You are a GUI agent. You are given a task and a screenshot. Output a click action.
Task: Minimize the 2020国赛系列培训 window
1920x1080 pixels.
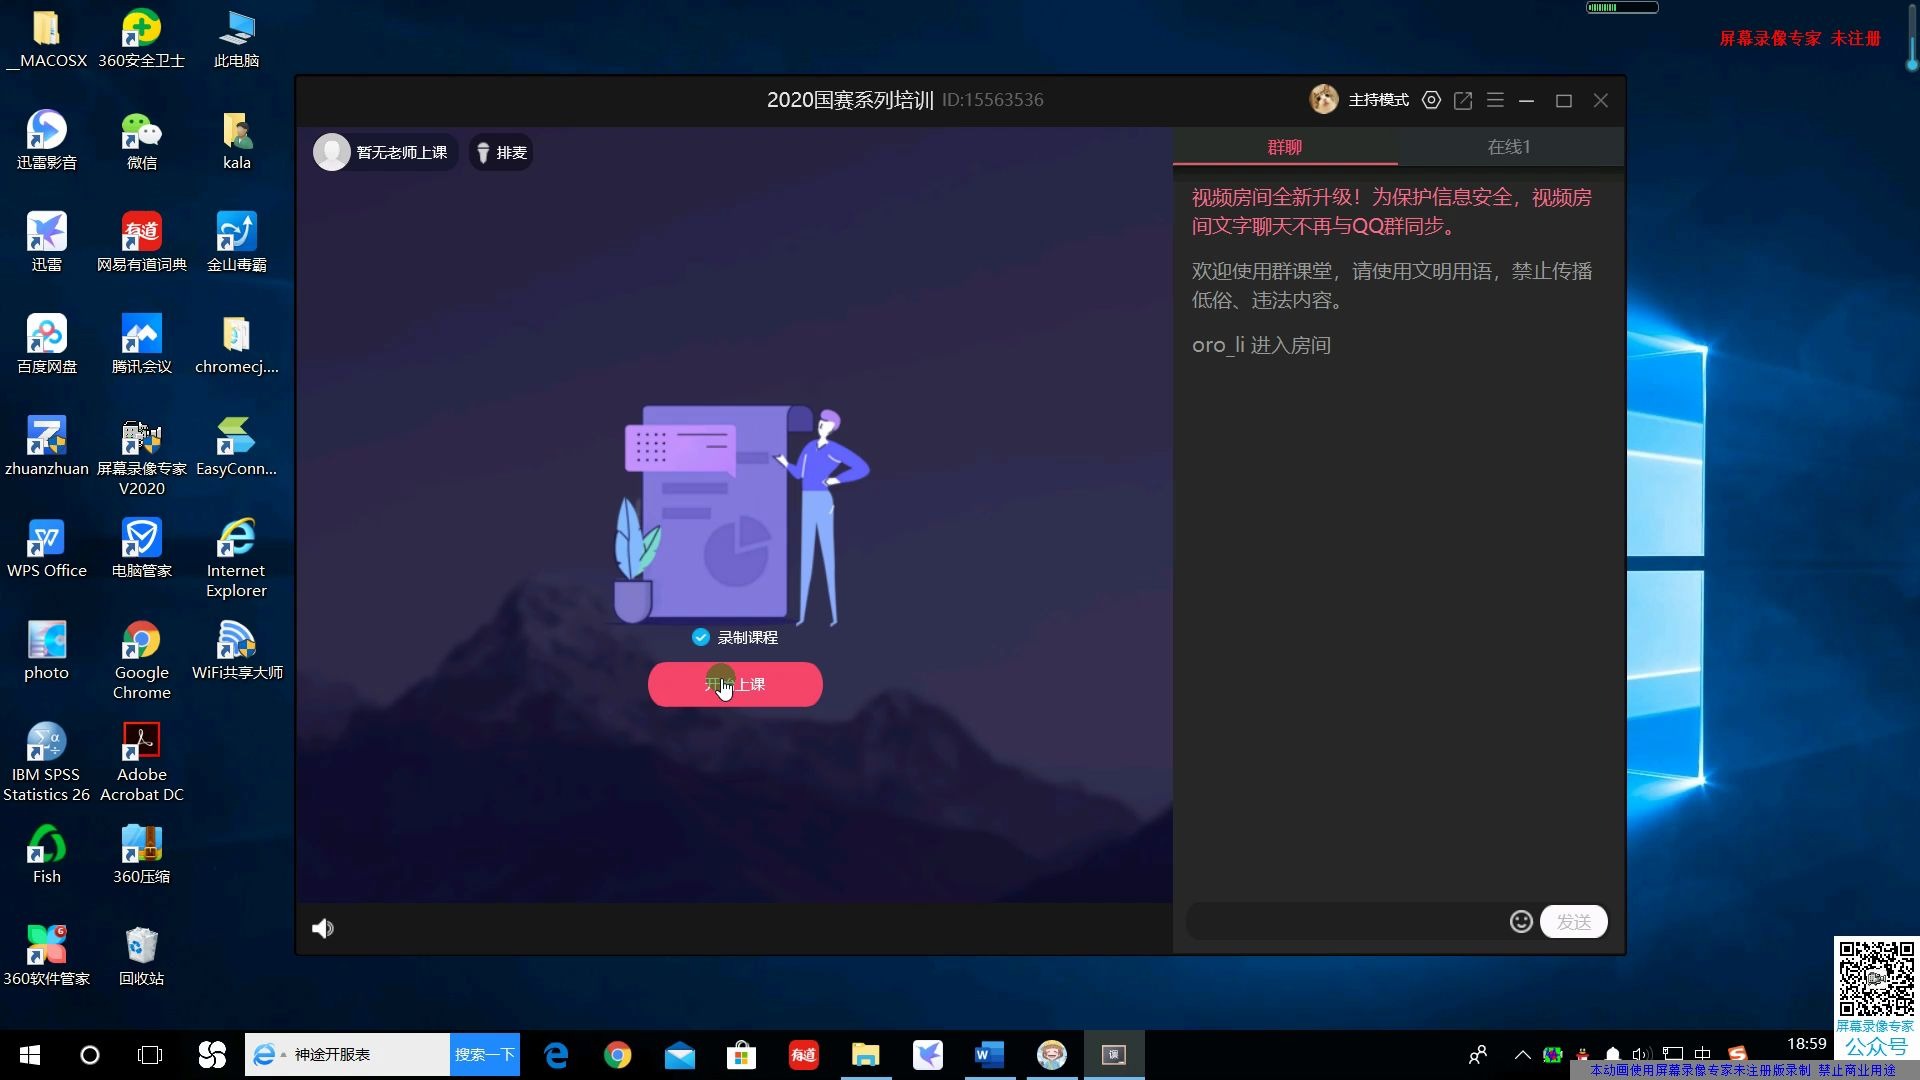click(x=1527, y=100)
